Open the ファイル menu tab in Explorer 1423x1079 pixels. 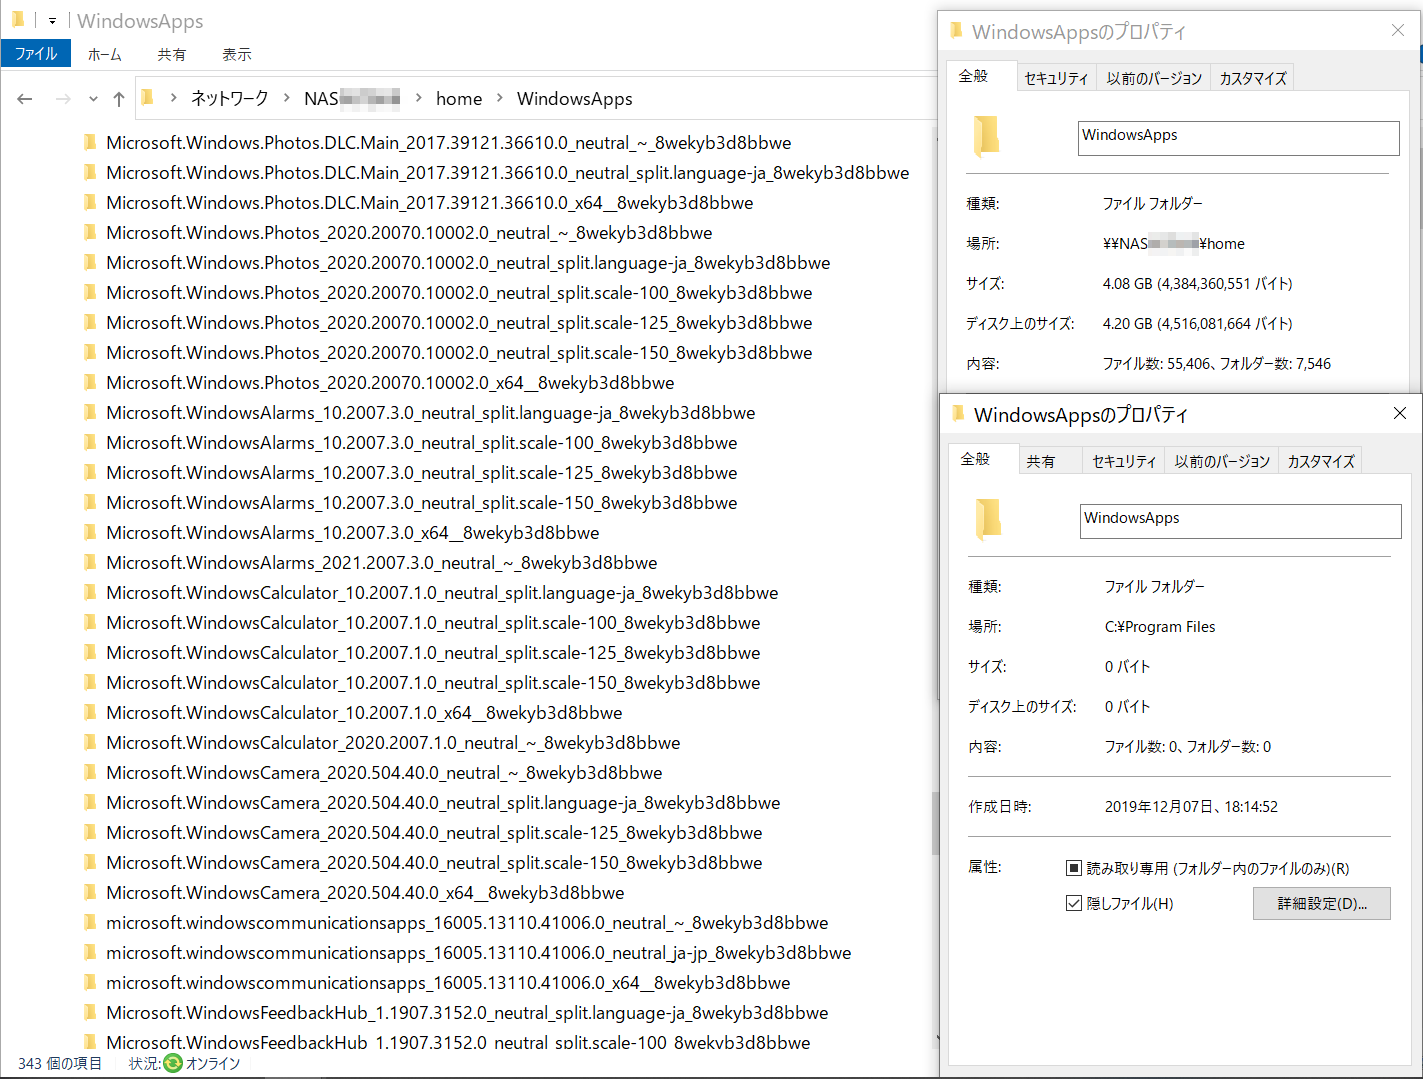[36, 54]
